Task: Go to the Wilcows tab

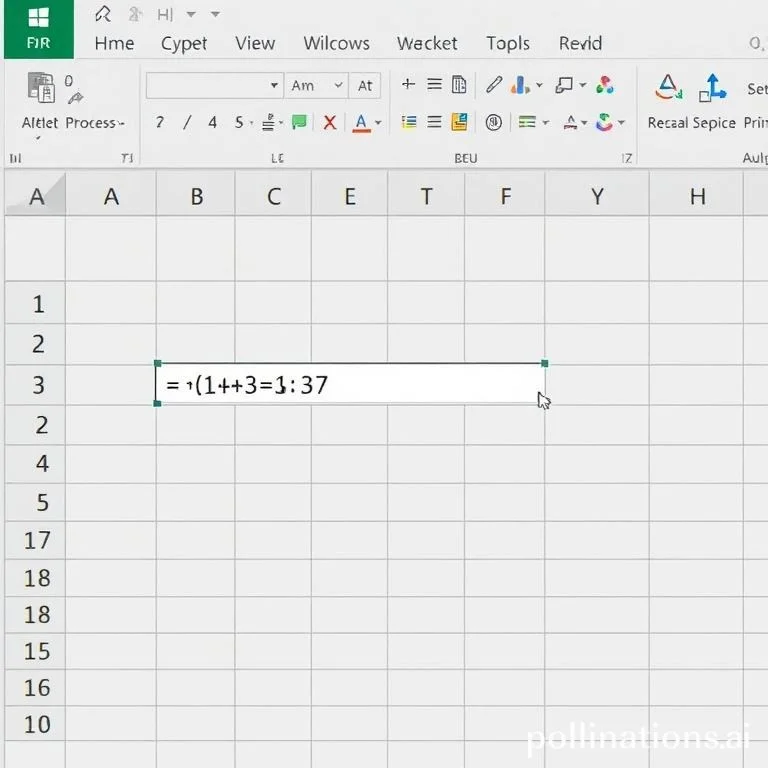Action: [336, 44]
